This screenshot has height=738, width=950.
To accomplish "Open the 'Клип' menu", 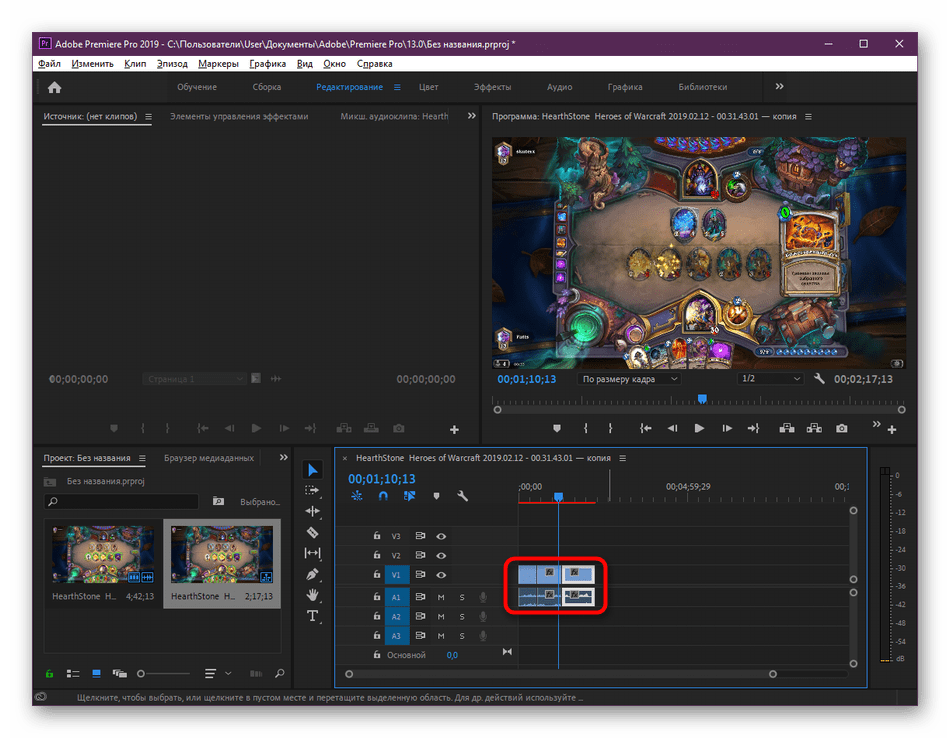I will coord(135,64).
